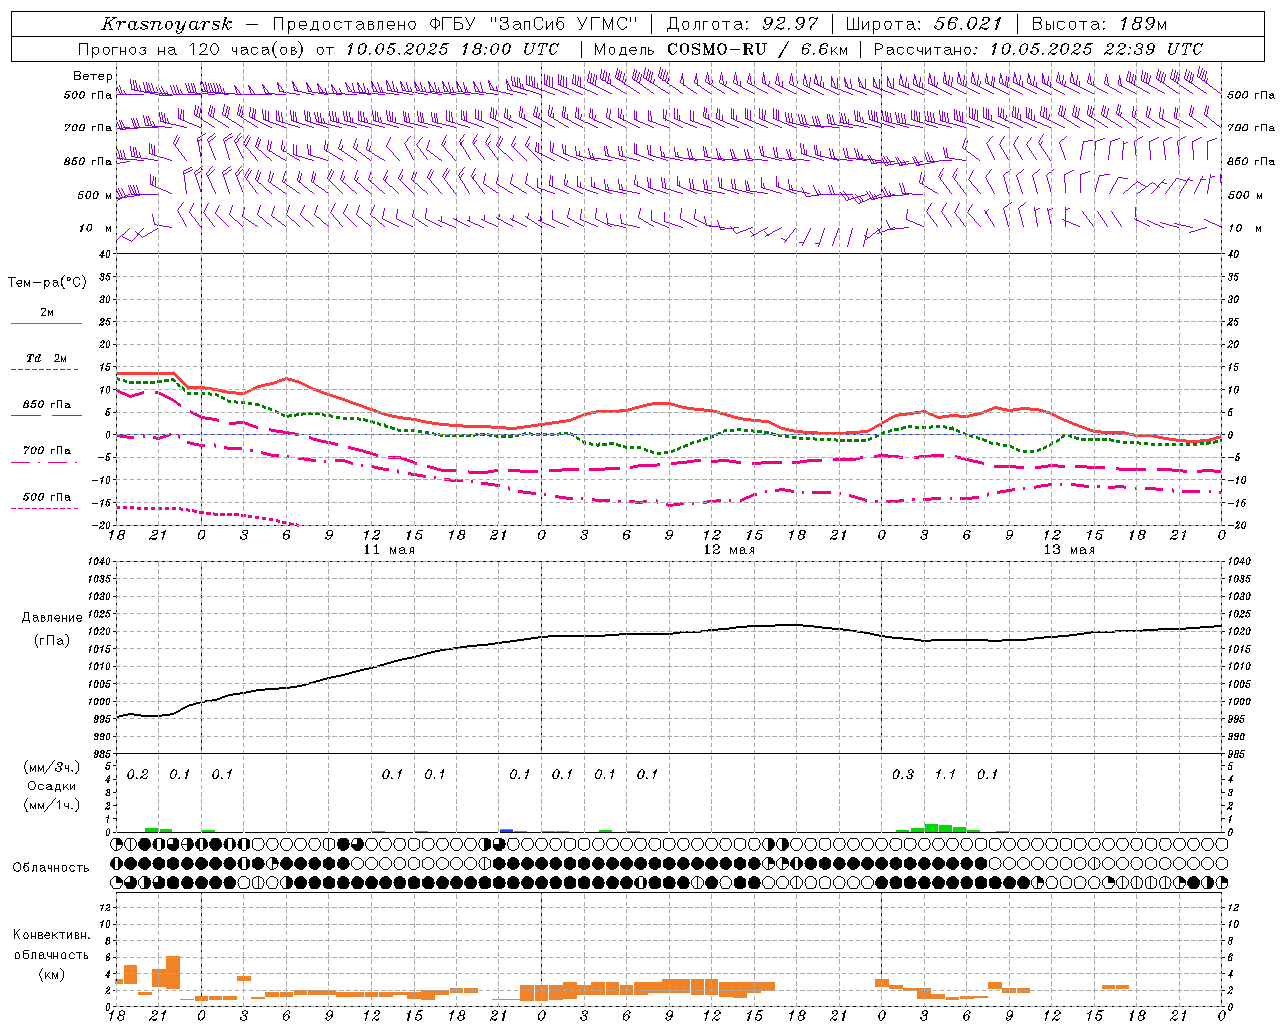Click the '11 мая' date label

pos(389,550)
